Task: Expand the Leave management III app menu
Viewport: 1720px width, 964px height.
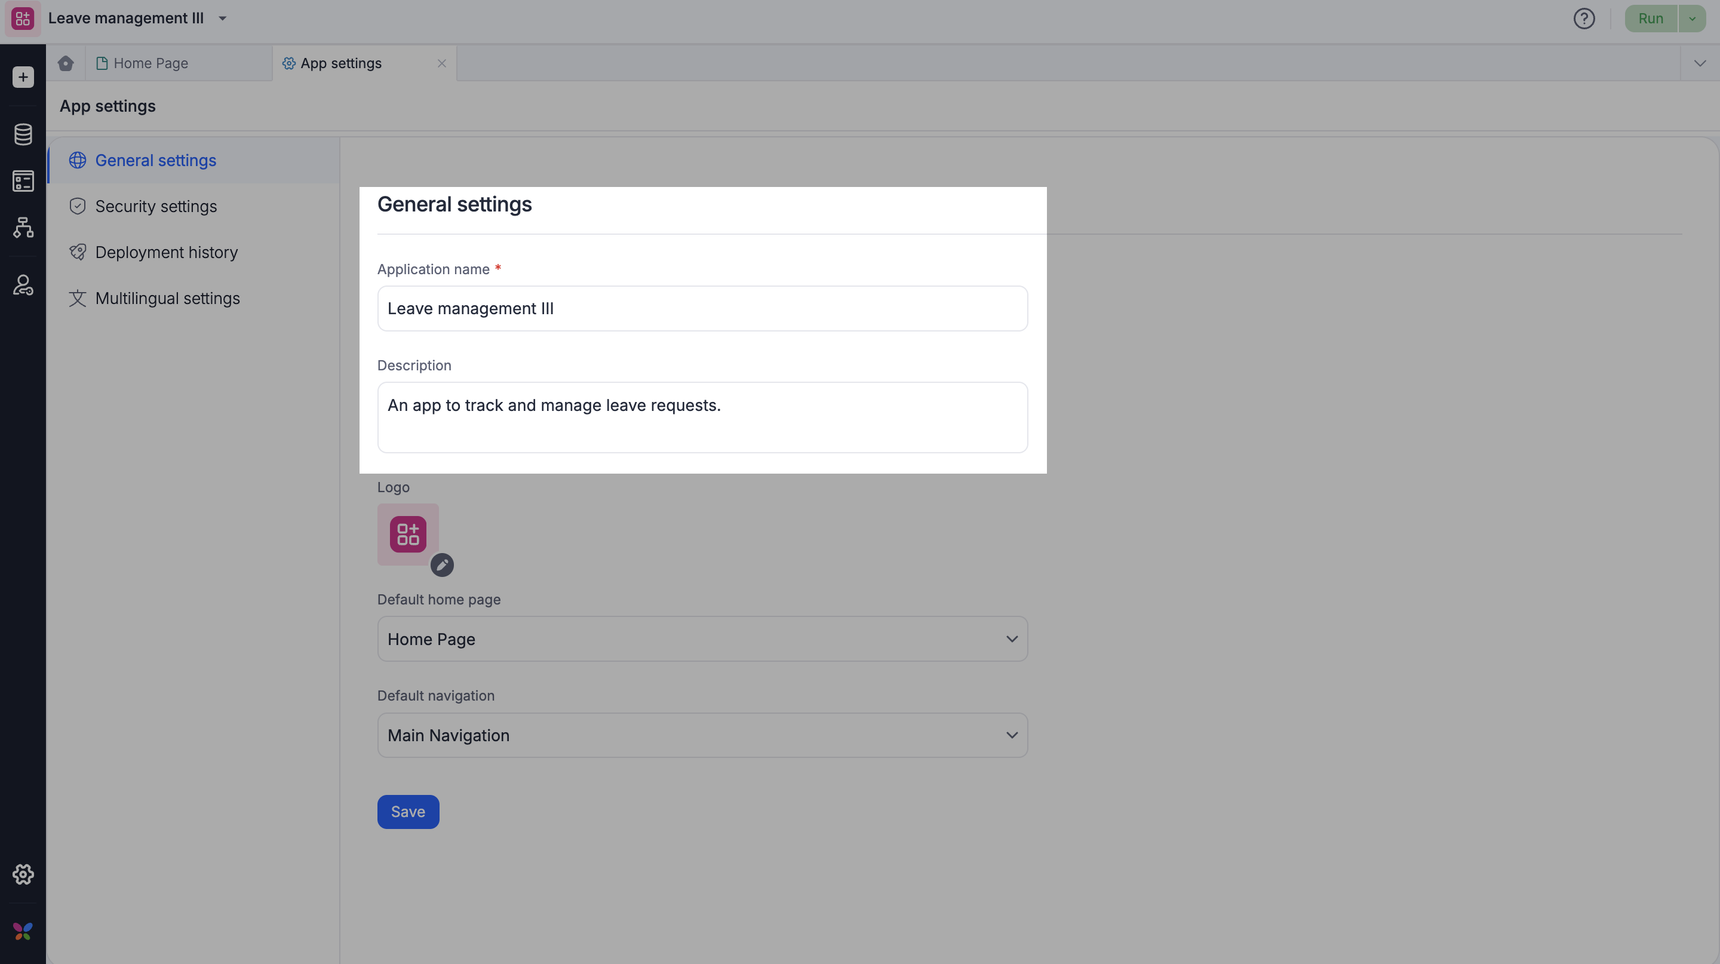Action: pos(222,19)
